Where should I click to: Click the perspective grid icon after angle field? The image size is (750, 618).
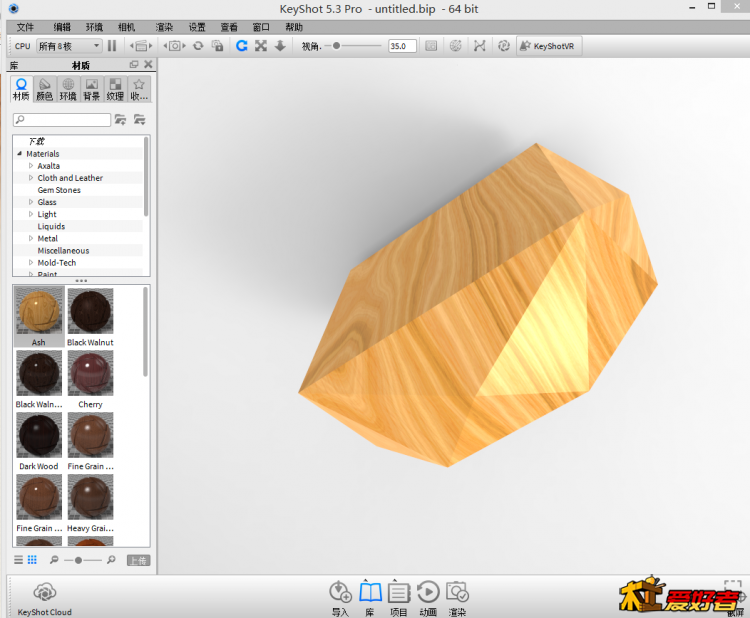[x=431, y=46]
